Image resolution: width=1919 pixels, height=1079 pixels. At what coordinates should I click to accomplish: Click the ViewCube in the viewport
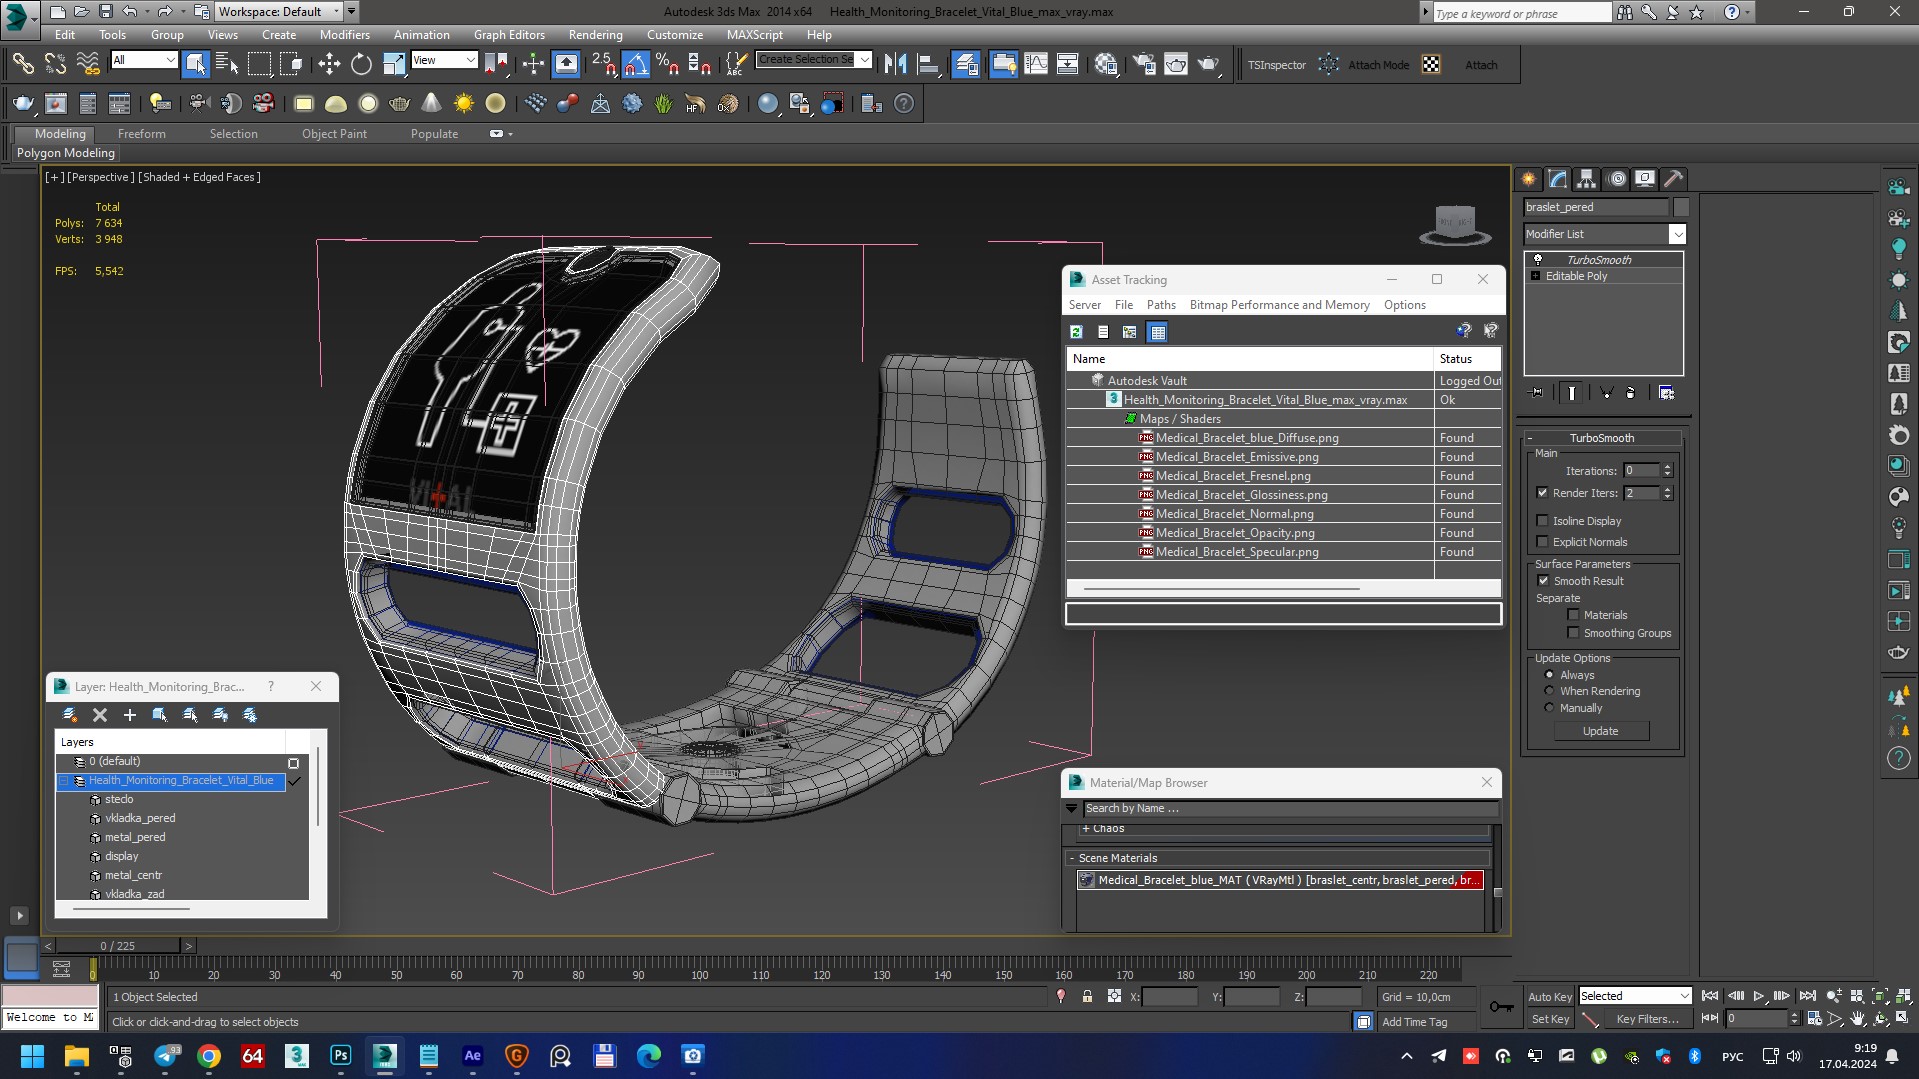[1455, 225]
